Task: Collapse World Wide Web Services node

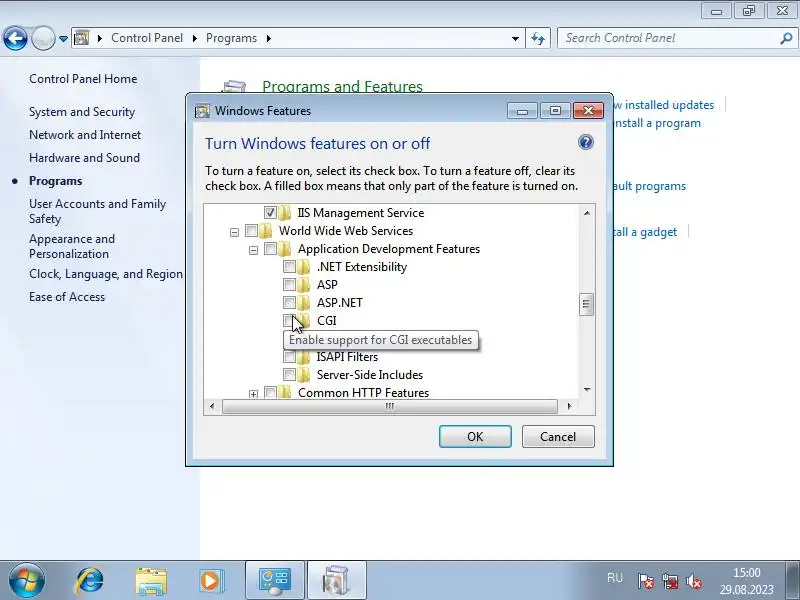Action: (234, 232)
